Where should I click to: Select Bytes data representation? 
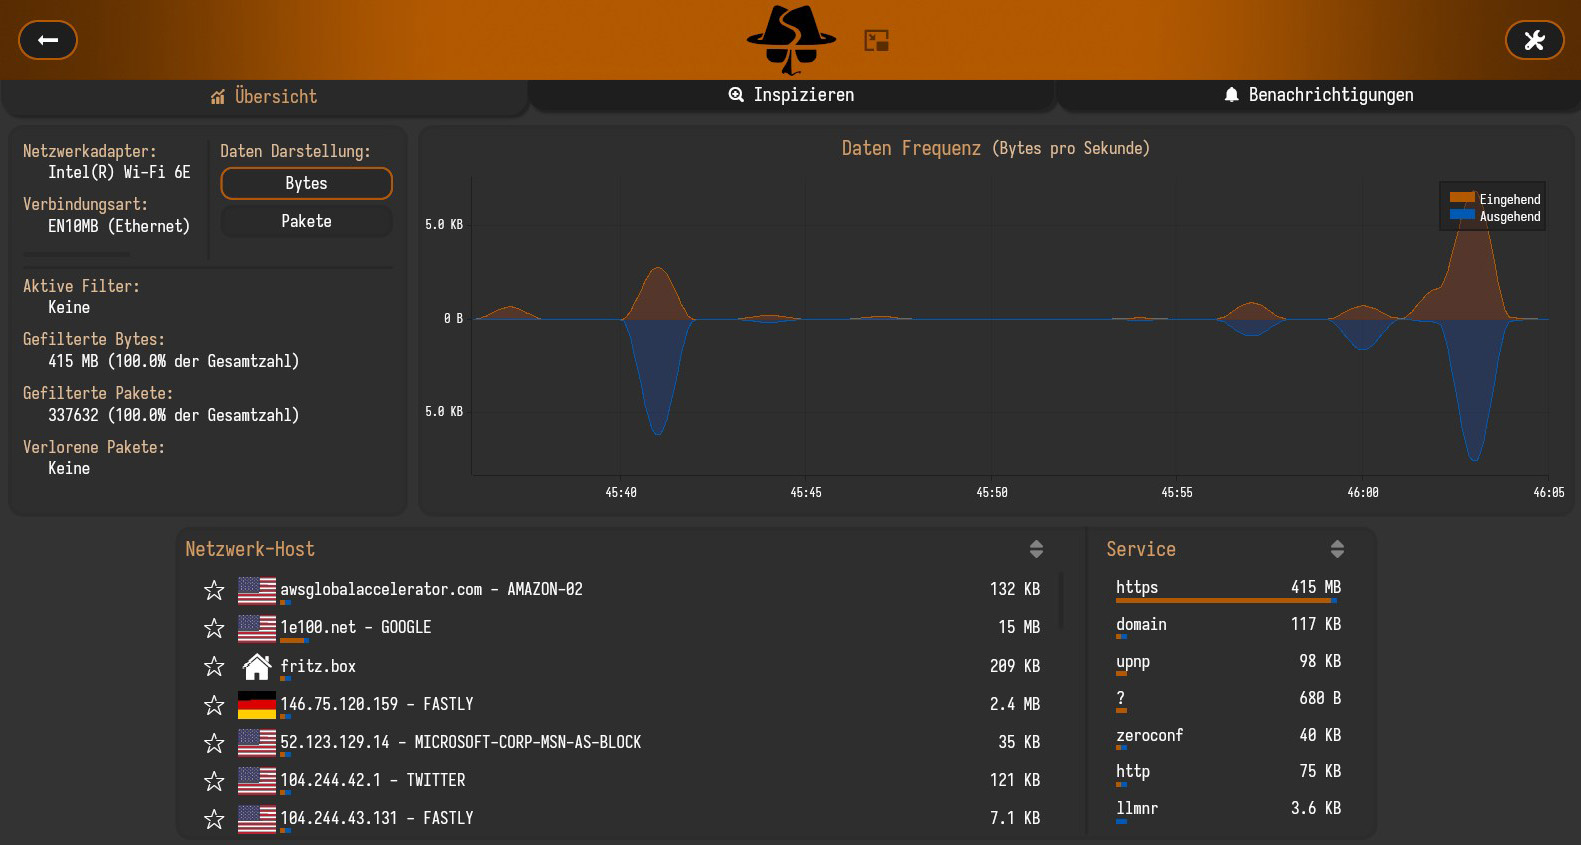coord(306,183)
